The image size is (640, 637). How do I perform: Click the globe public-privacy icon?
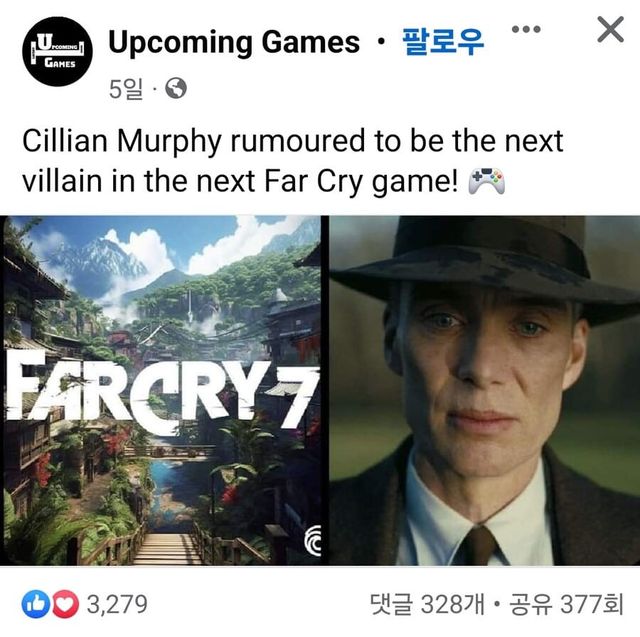coord(176,88)
